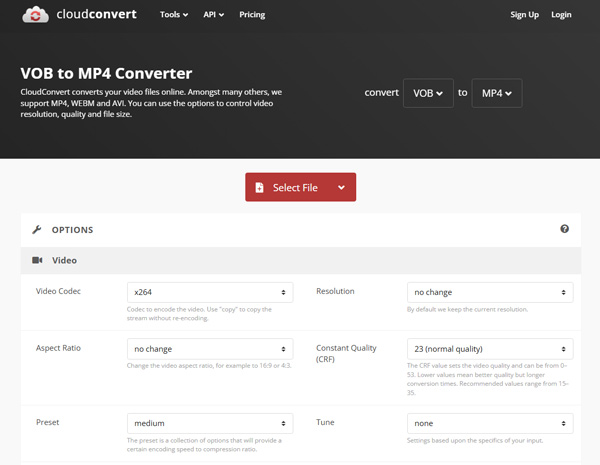Click the Sign Up link

(x=524, y=15)
